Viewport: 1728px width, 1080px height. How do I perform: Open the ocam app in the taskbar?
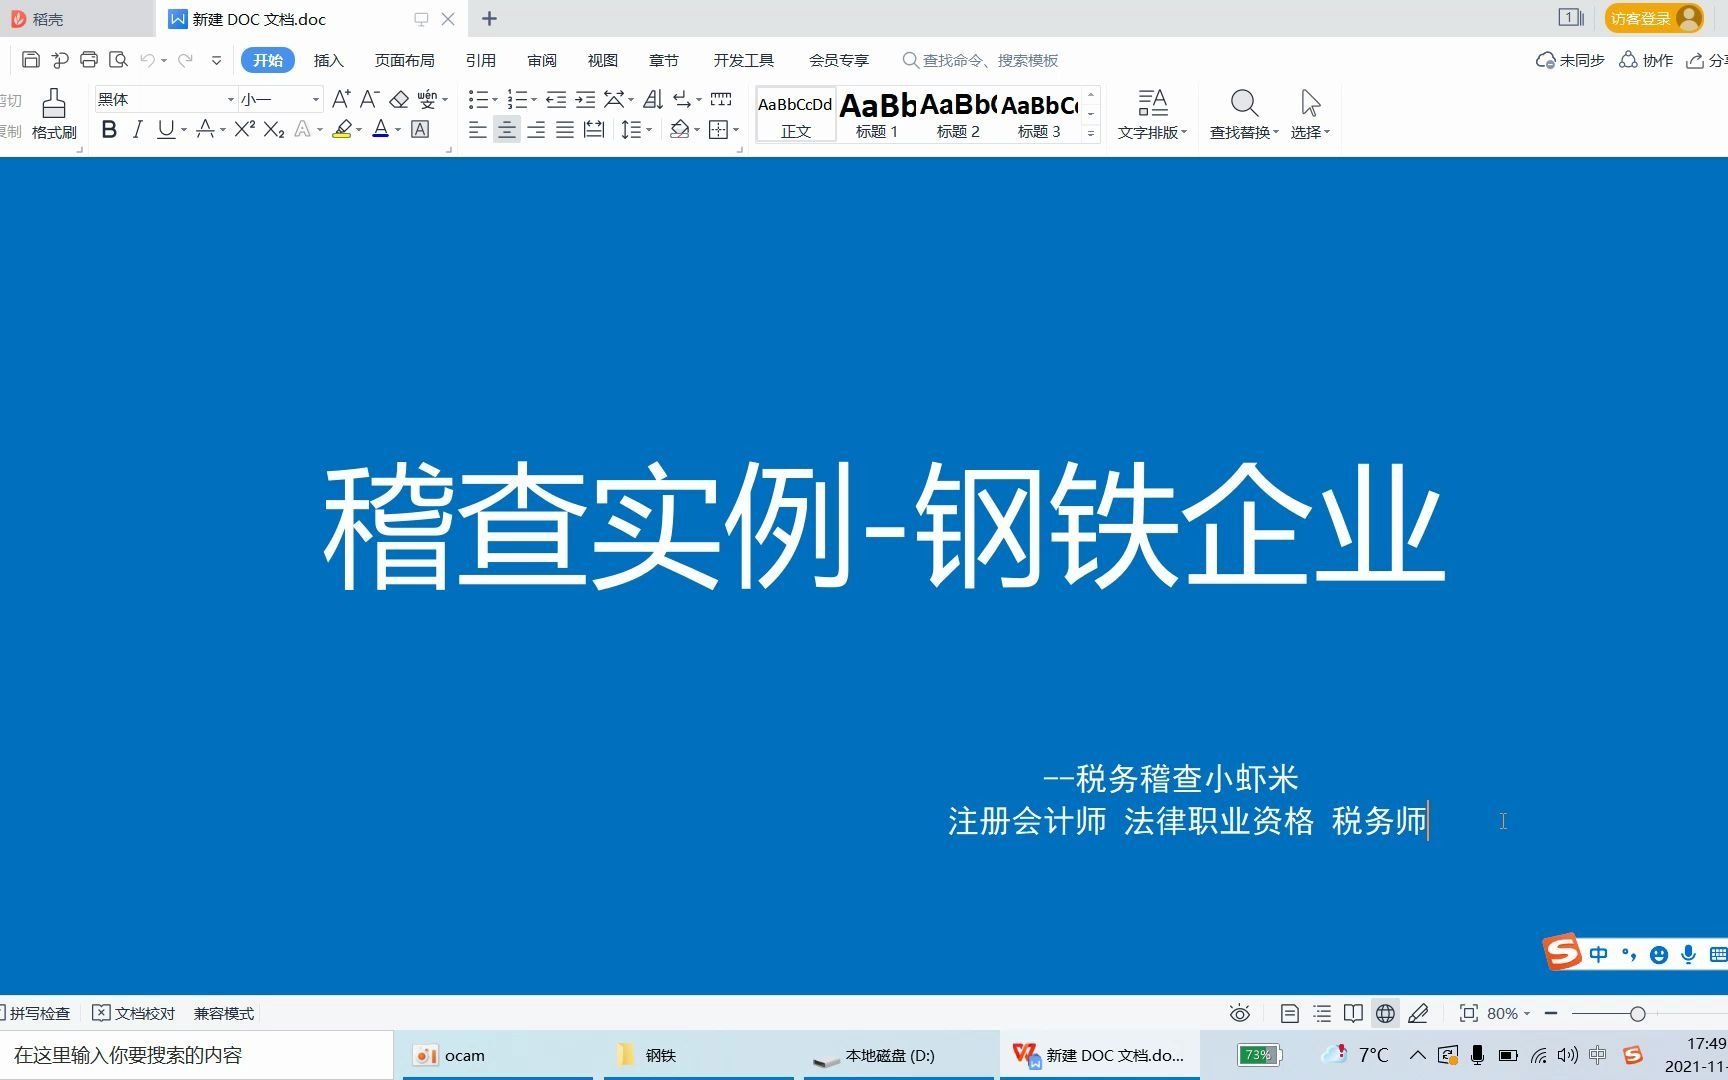click(497, 1055)
